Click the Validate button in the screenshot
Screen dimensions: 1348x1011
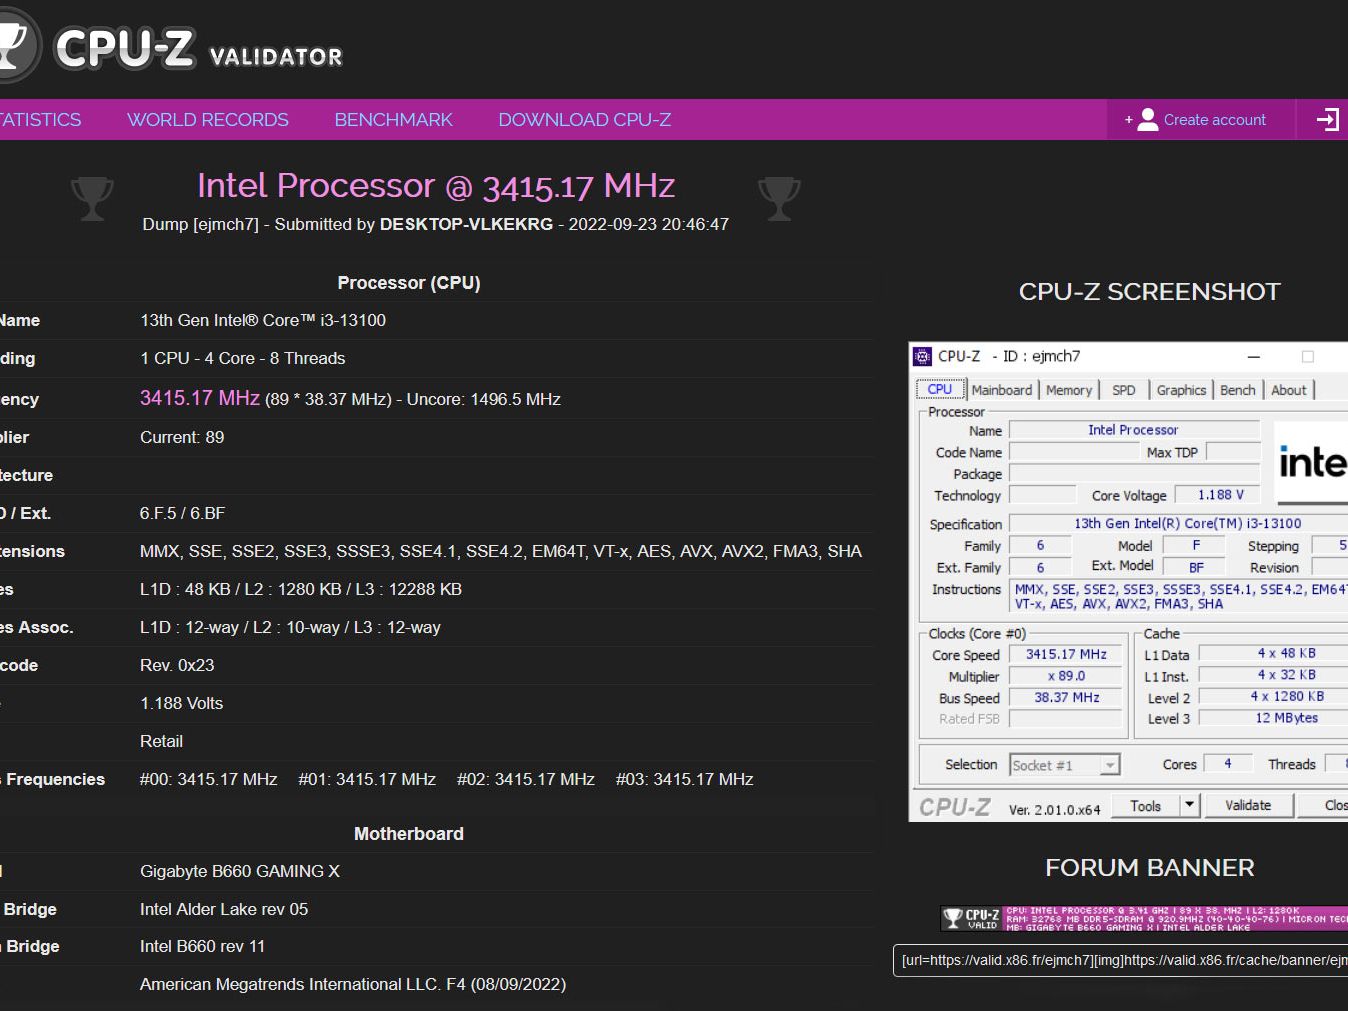click(1248, 806)
